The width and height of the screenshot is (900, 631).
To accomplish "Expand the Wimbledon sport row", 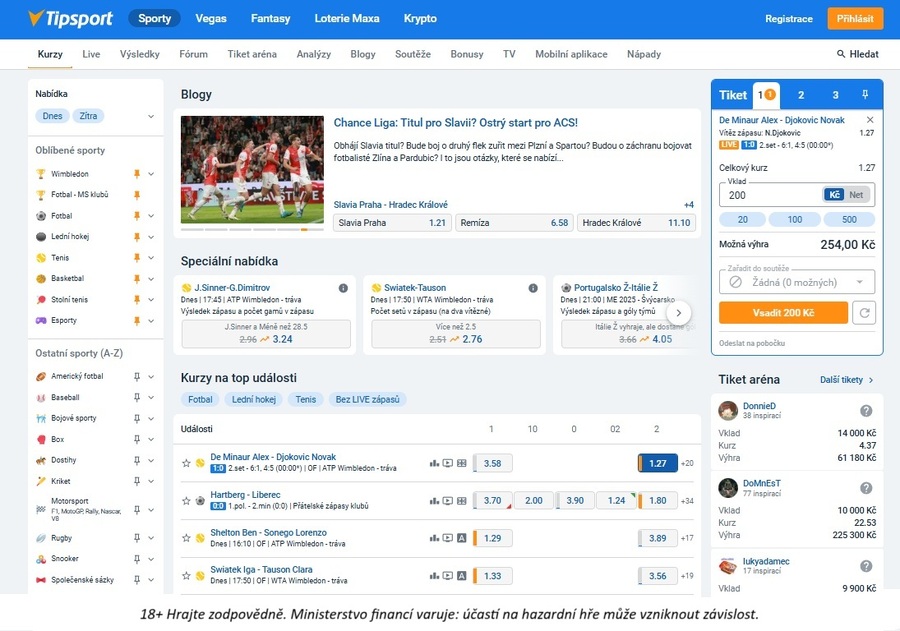I will (151, 174).
